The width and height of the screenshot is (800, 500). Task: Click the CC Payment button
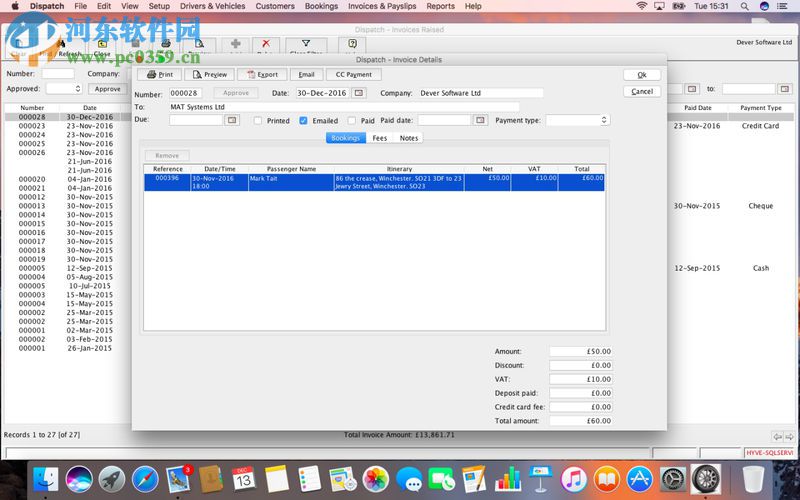click(x=354, y=74)
